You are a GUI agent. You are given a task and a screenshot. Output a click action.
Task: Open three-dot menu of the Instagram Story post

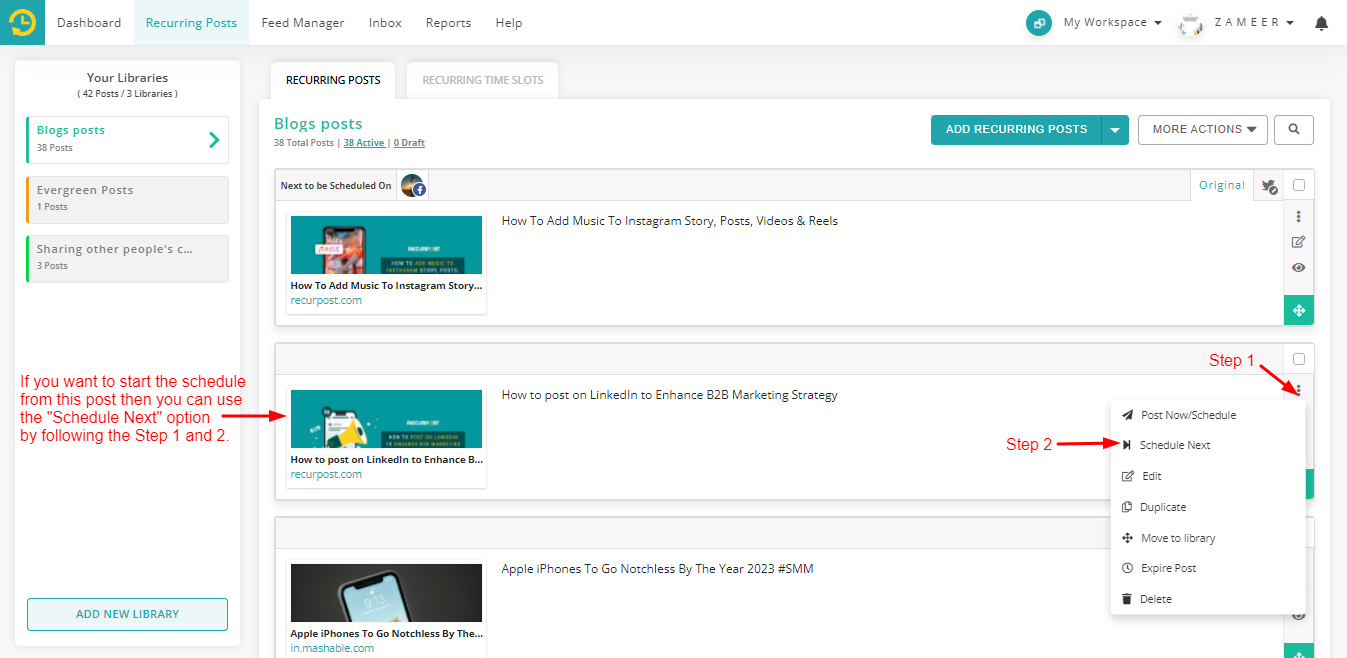pos(1299,216)
